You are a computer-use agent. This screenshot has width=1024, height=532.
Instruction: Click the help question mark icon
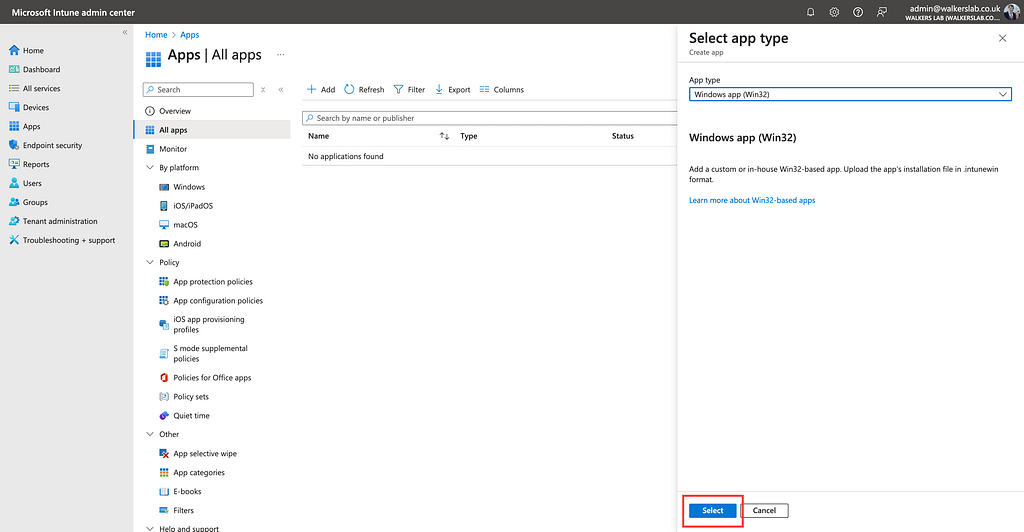[x=858, y=12]
